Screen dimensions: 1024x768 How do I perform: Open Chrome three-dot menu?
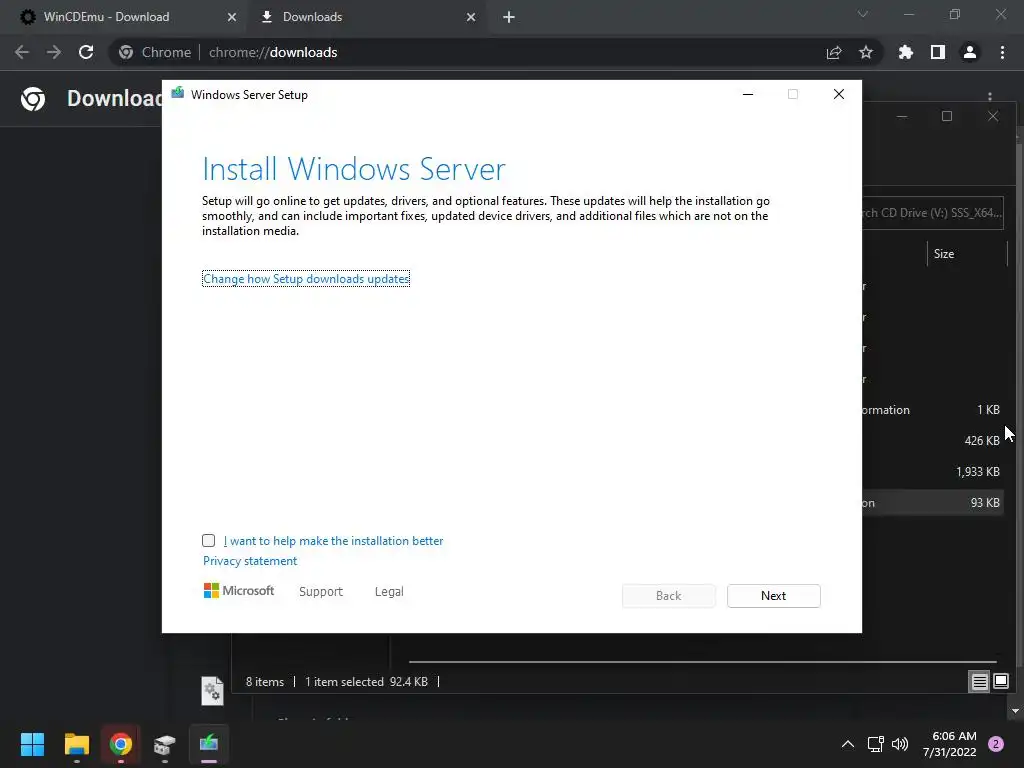(1002, 52)
